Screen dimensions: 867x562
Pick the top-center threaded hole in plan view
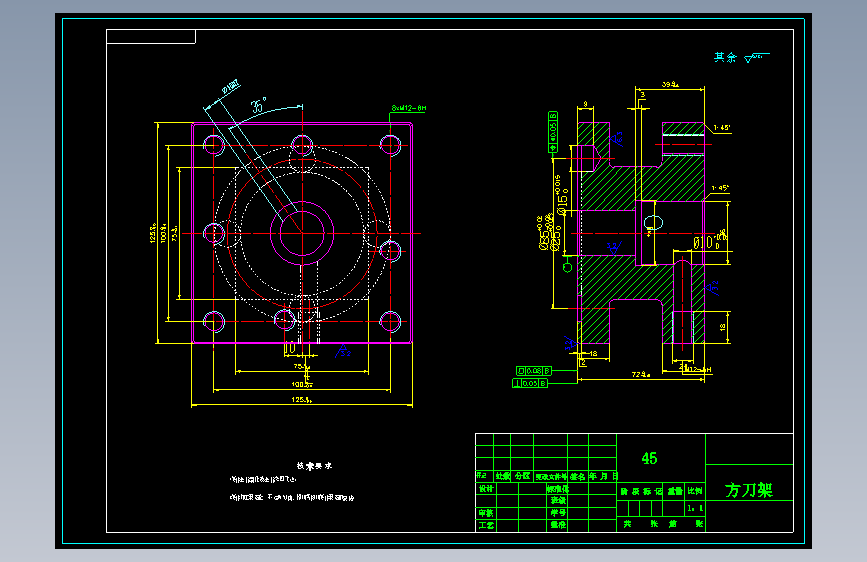(302, 145)
